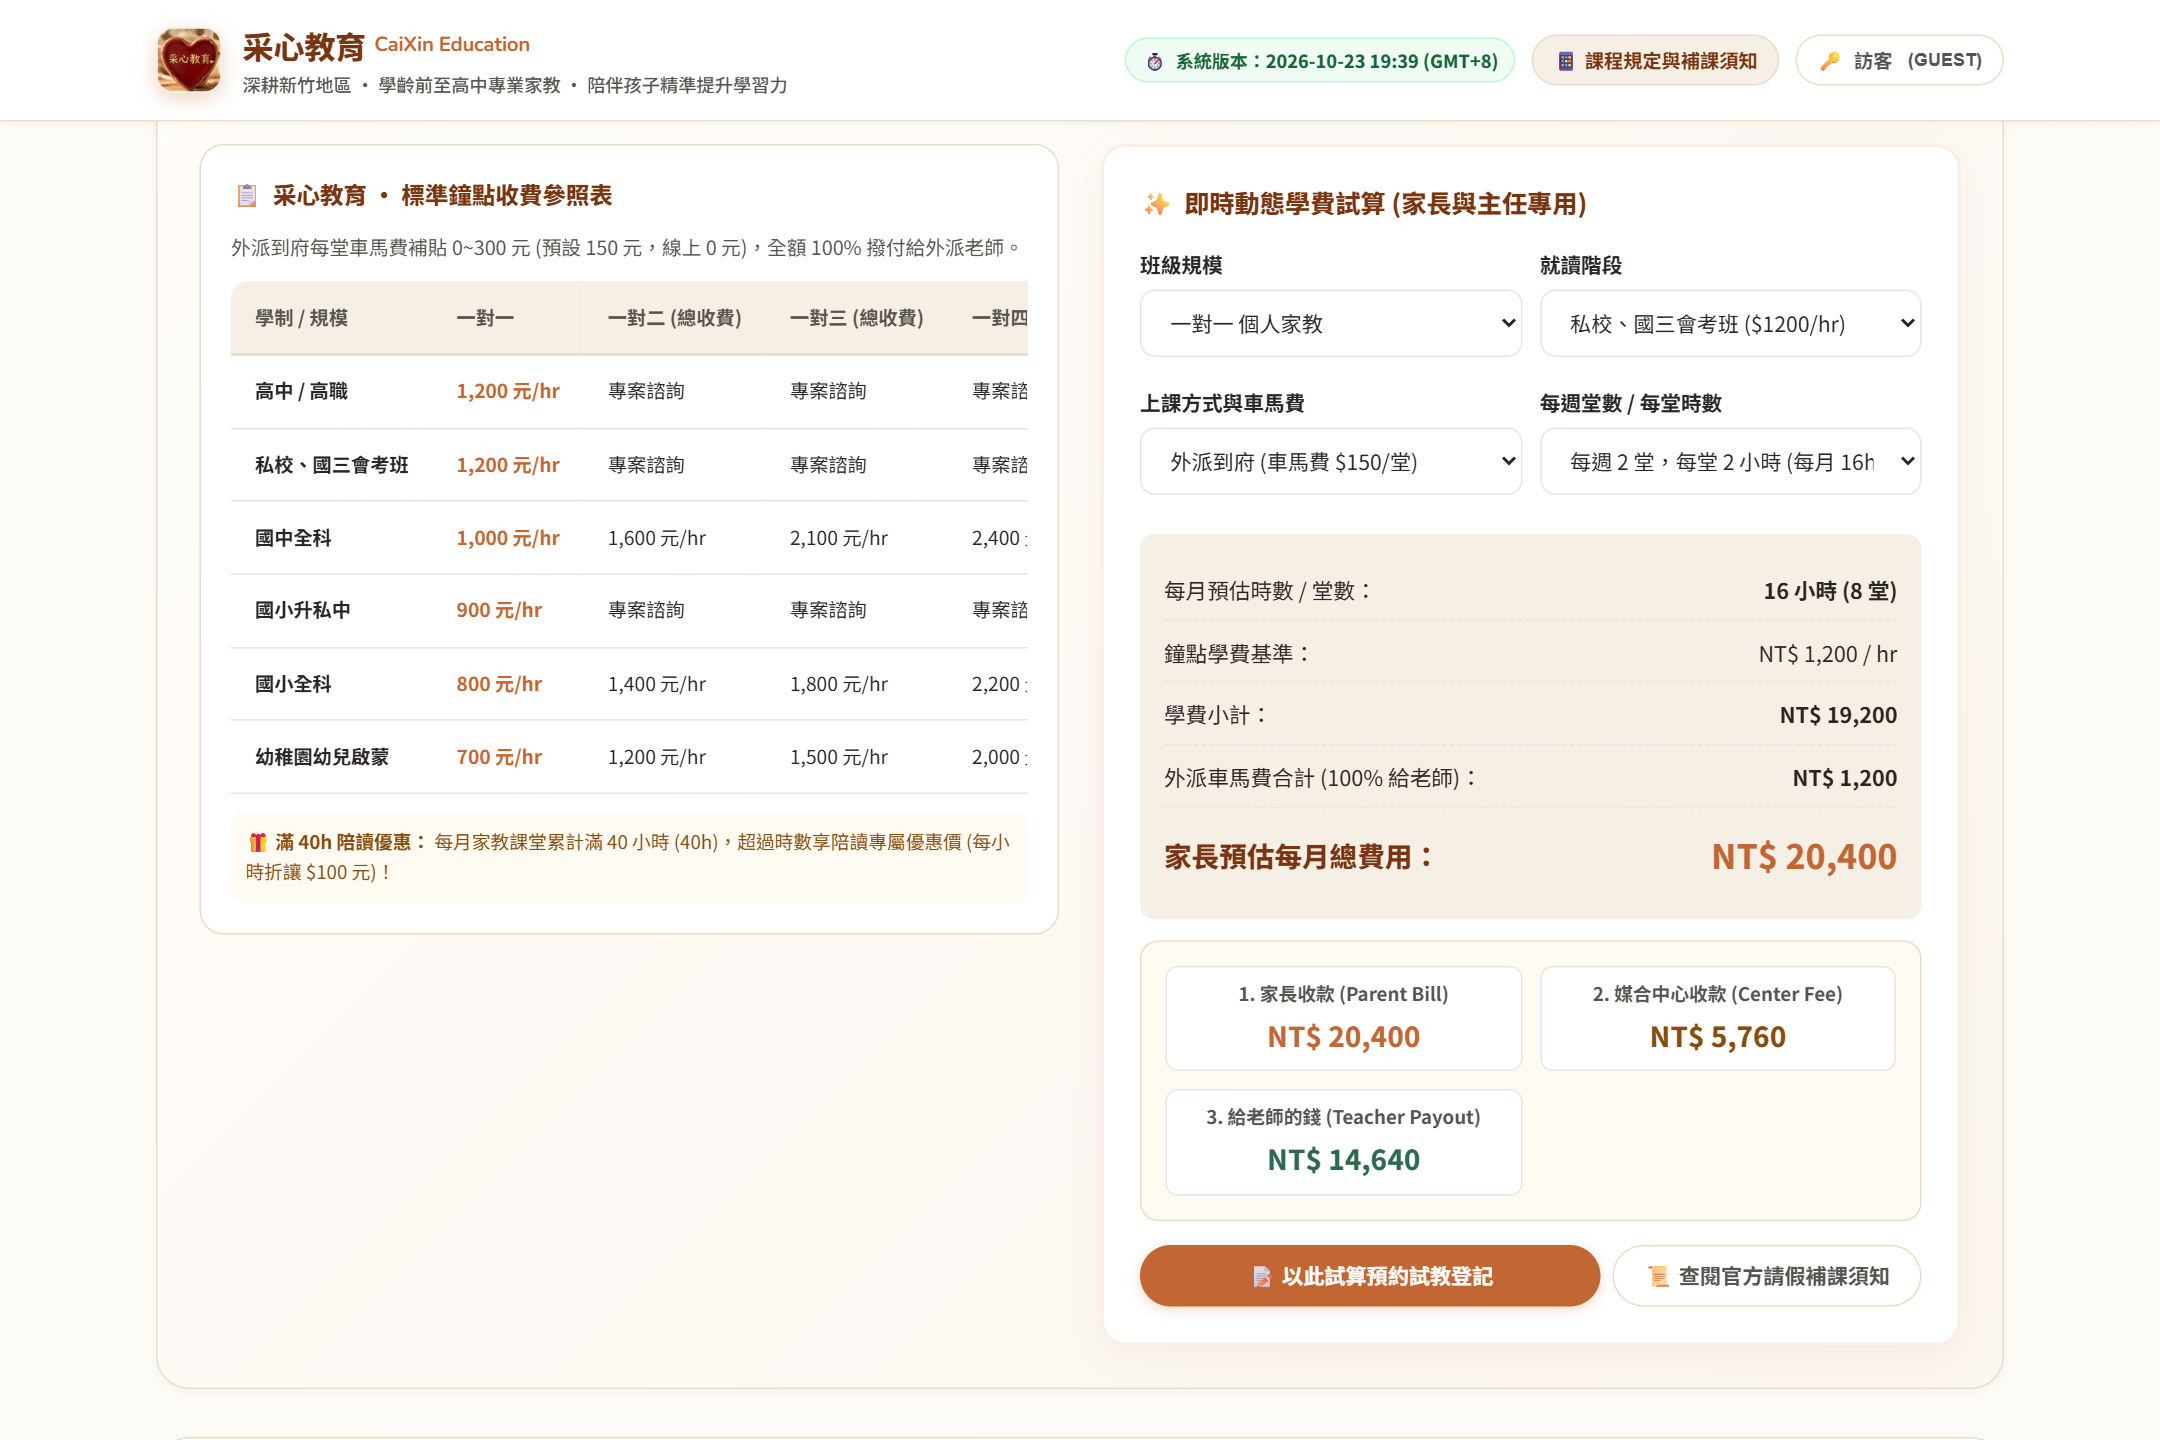
Task: Open the 班級規模 dropdown
Action: pos(1331,323)
